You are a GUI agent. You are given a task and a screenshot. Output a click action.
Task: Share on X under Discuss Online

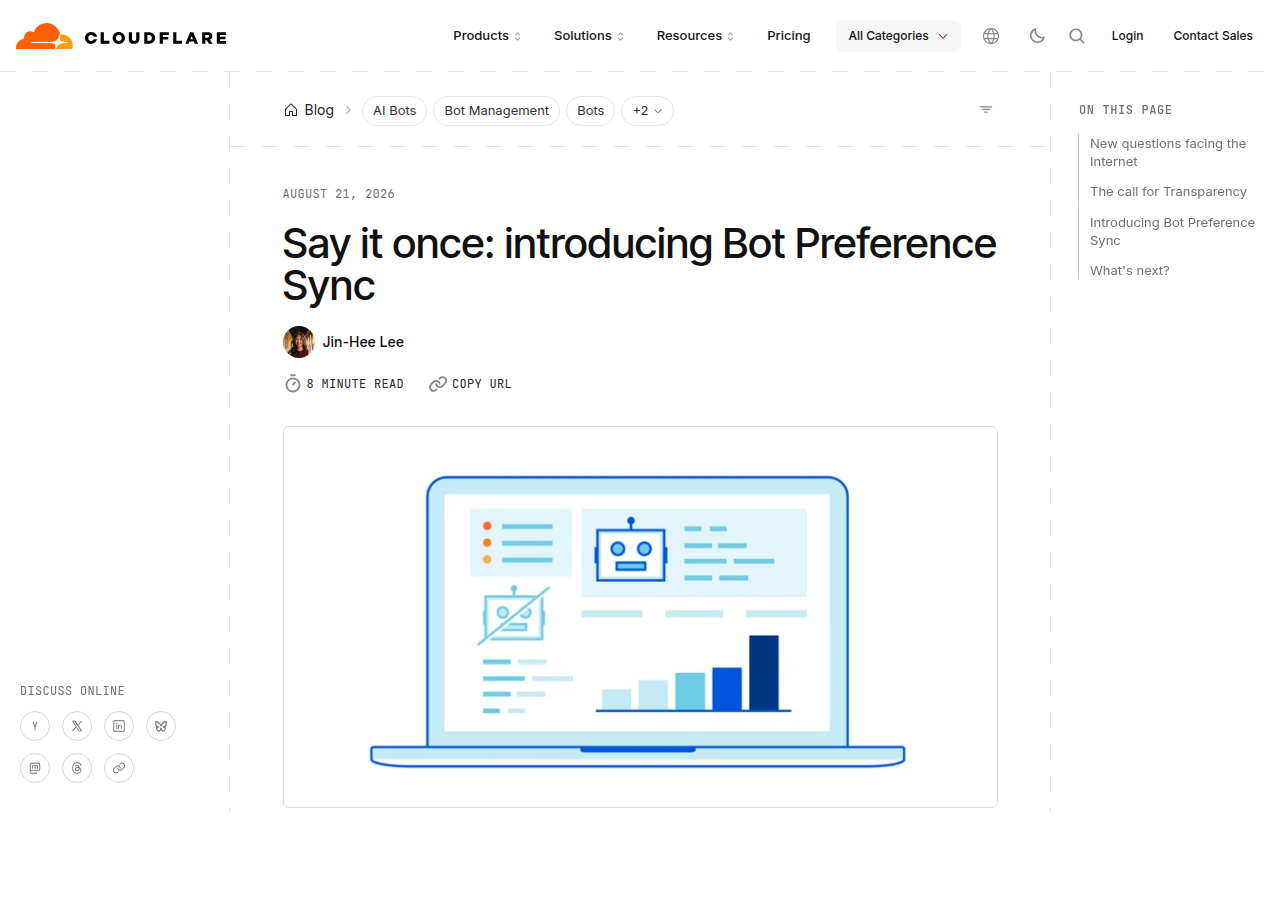coord(77,726)
